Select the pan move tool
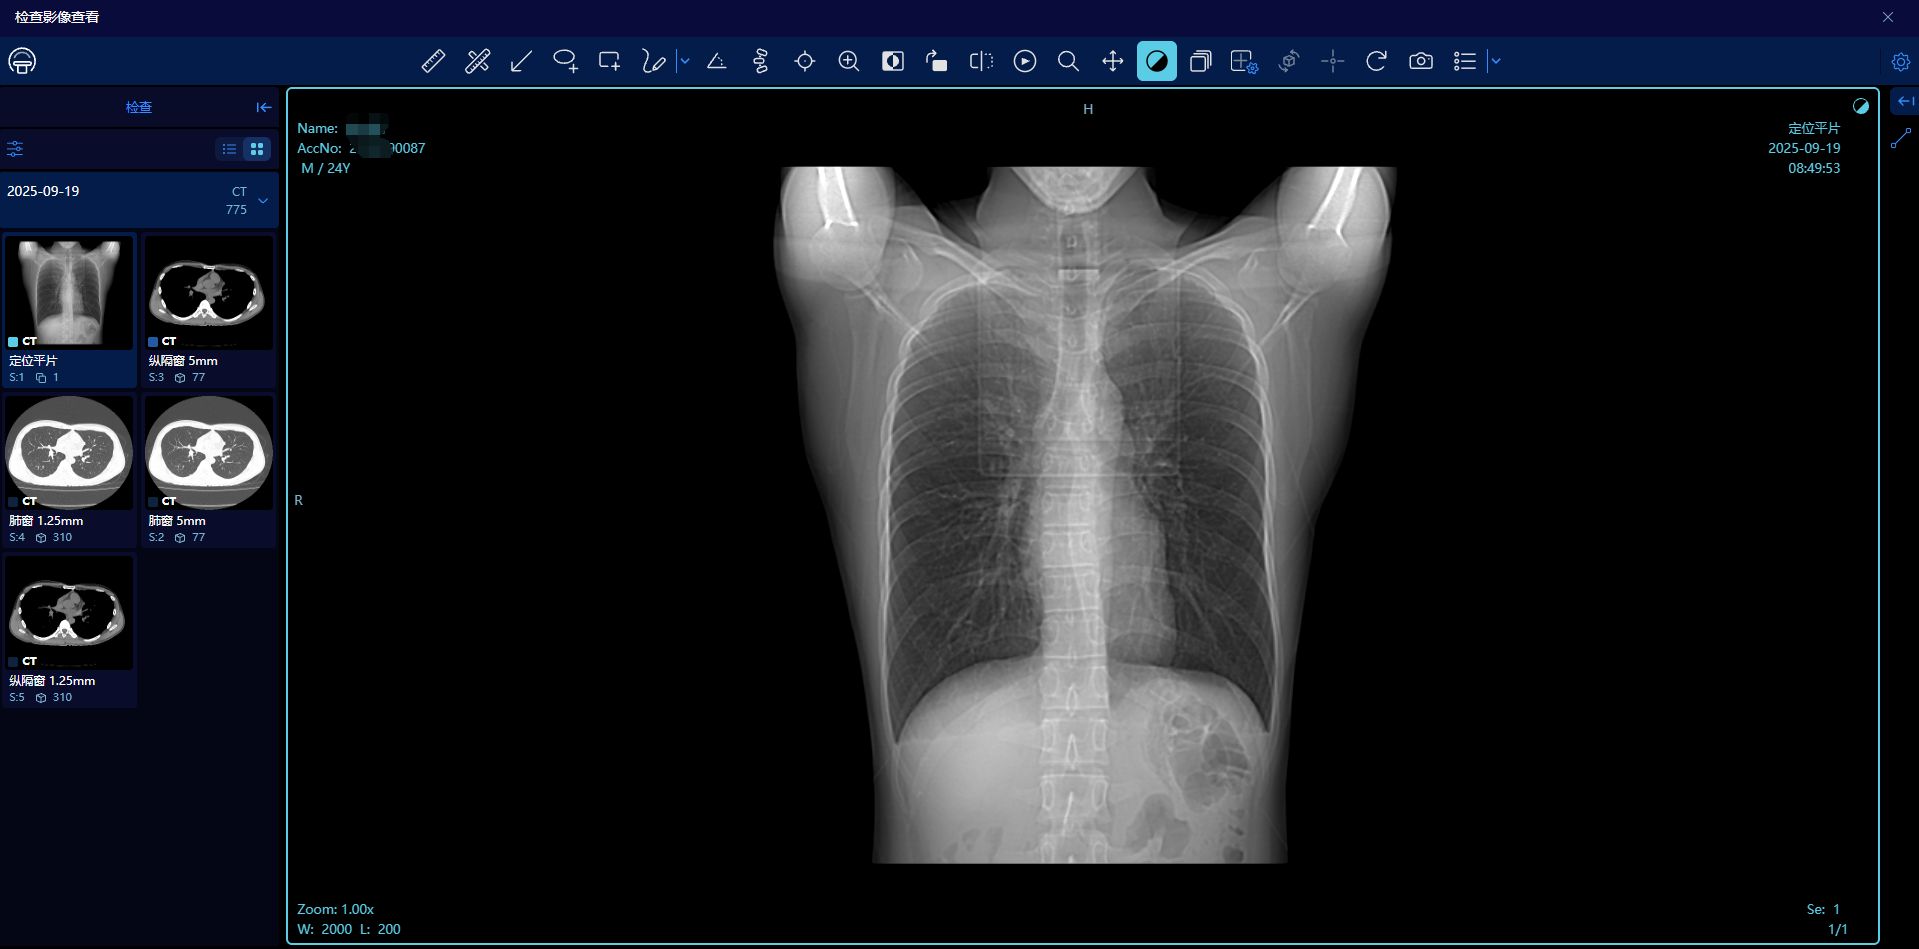This screenshot has width=1919, height=949. tap(1113, 61)
